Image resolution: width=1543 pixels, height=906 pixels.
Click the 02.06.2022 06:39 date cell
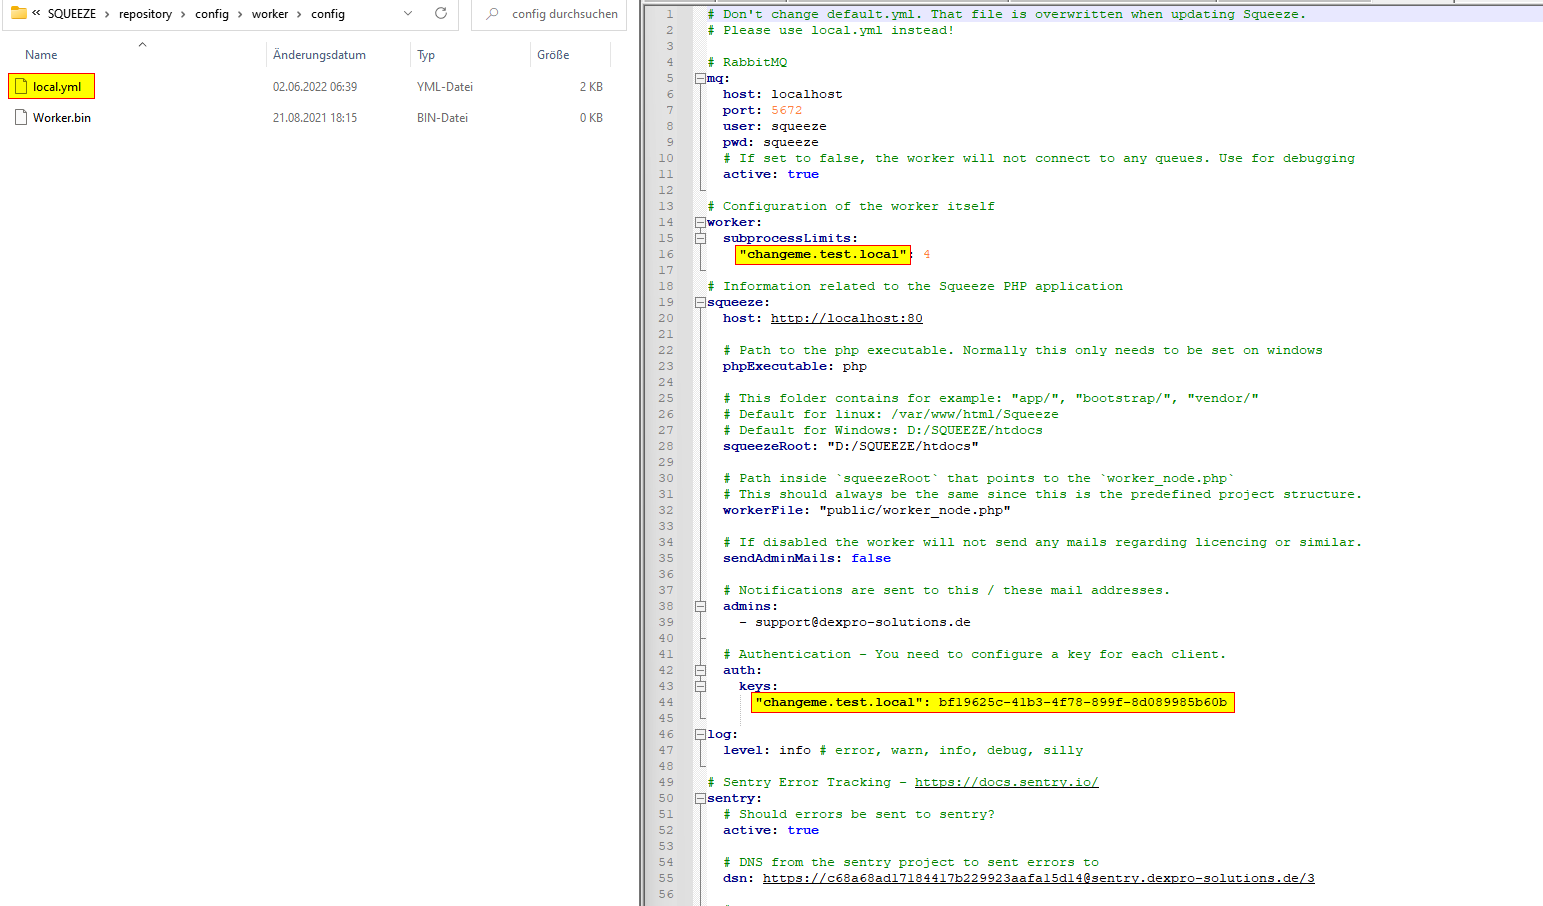[x=315, y=87]
